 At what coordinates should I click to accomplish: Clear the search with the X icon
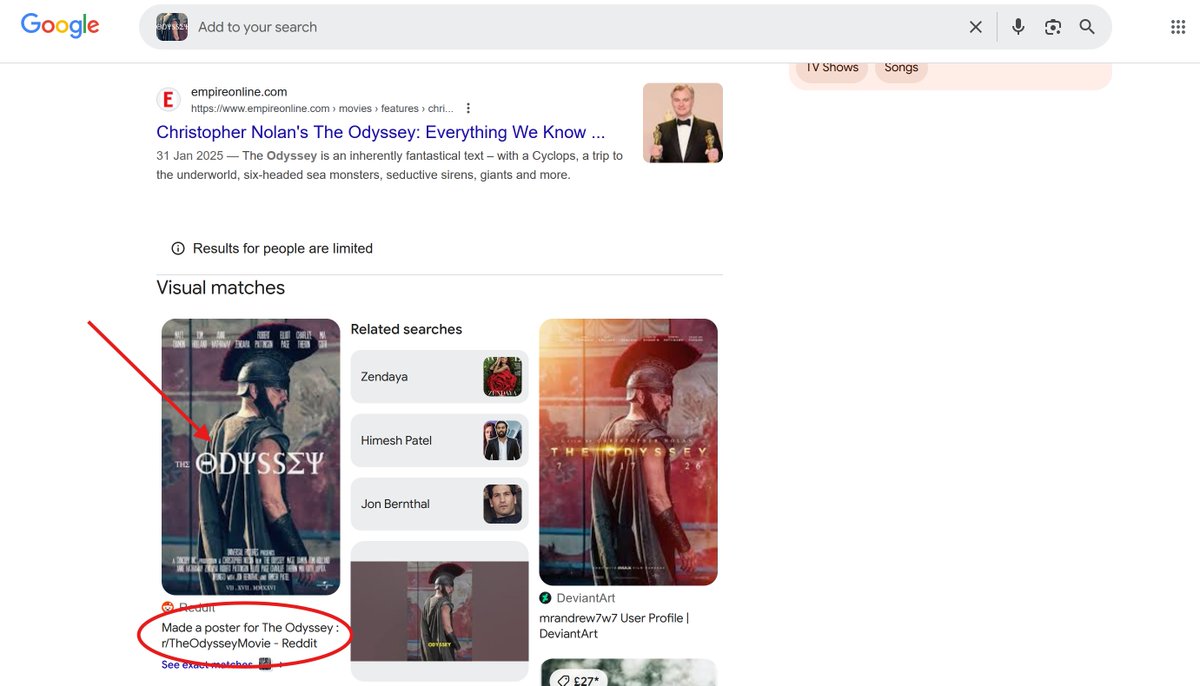coord(976,27)
